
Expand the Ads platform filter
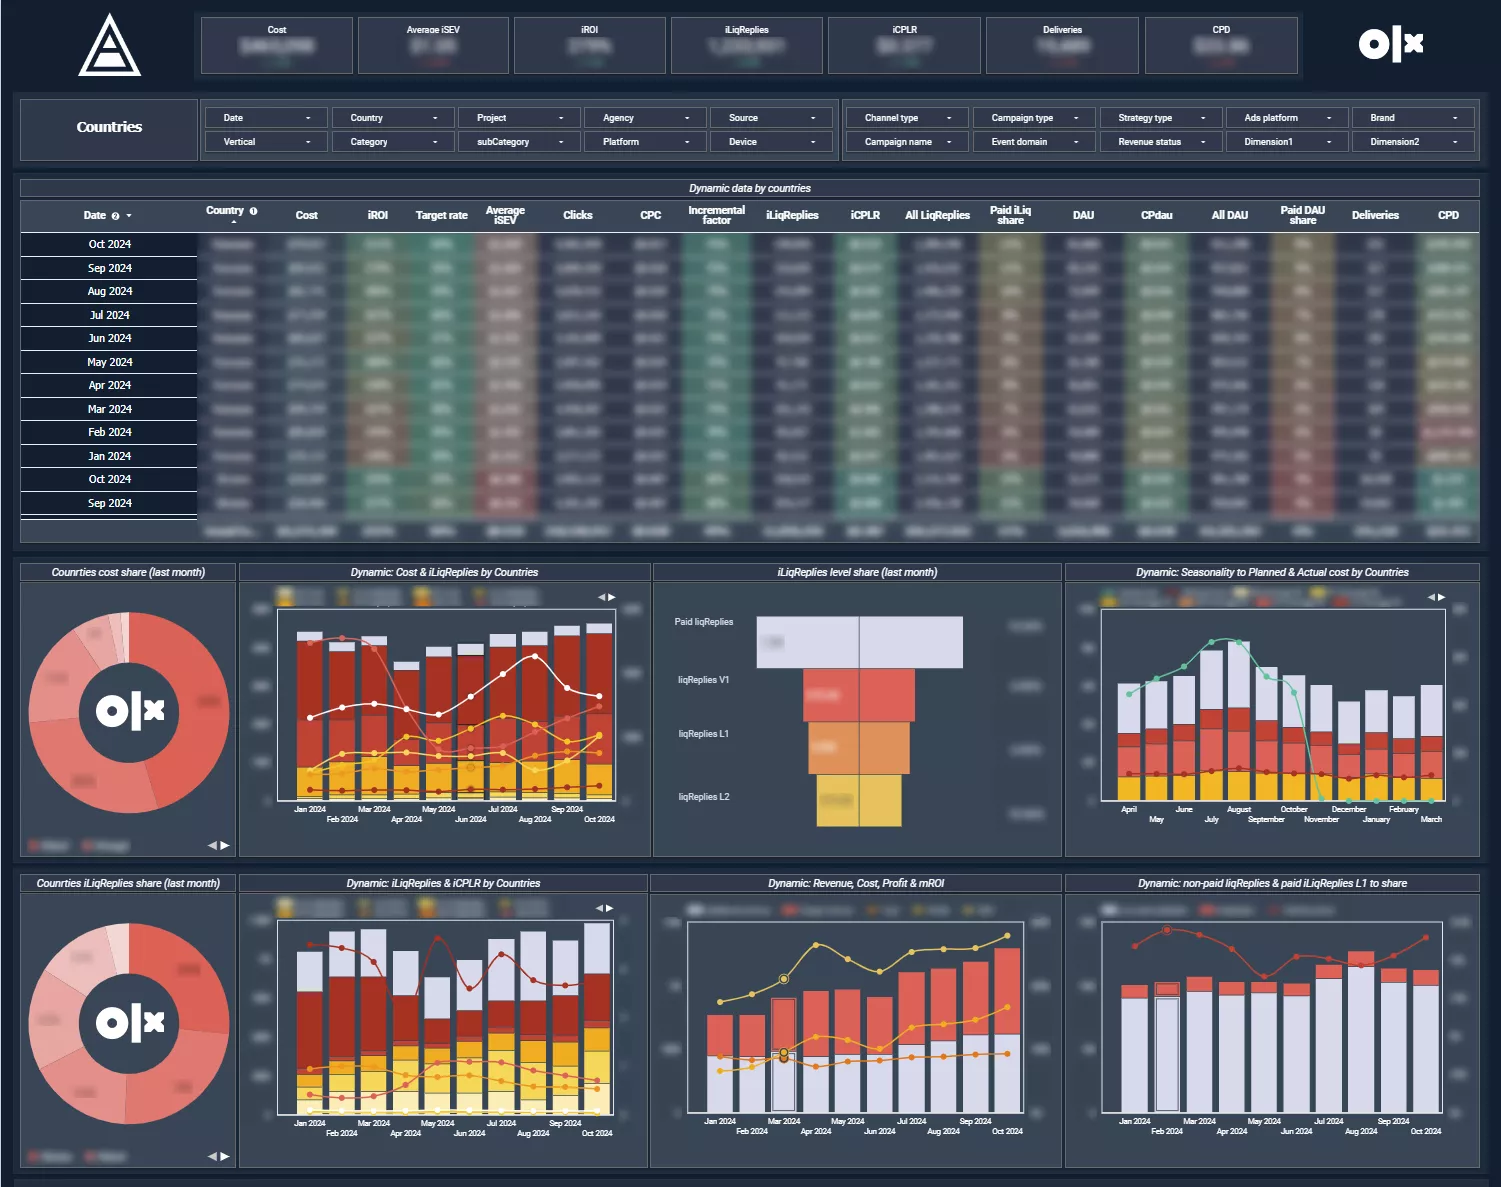[1286, 118]
